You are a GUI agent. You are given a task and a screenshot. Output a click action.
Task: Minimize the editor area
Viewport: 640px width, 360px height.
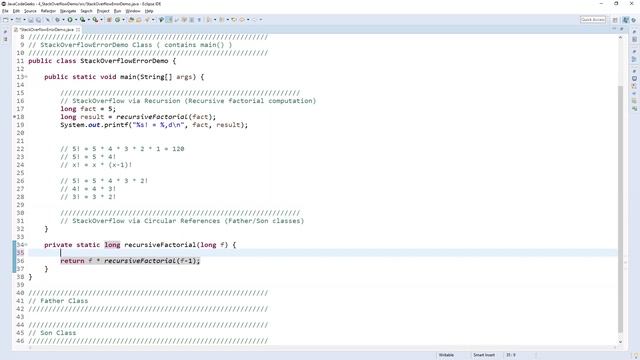pos(614,29)
